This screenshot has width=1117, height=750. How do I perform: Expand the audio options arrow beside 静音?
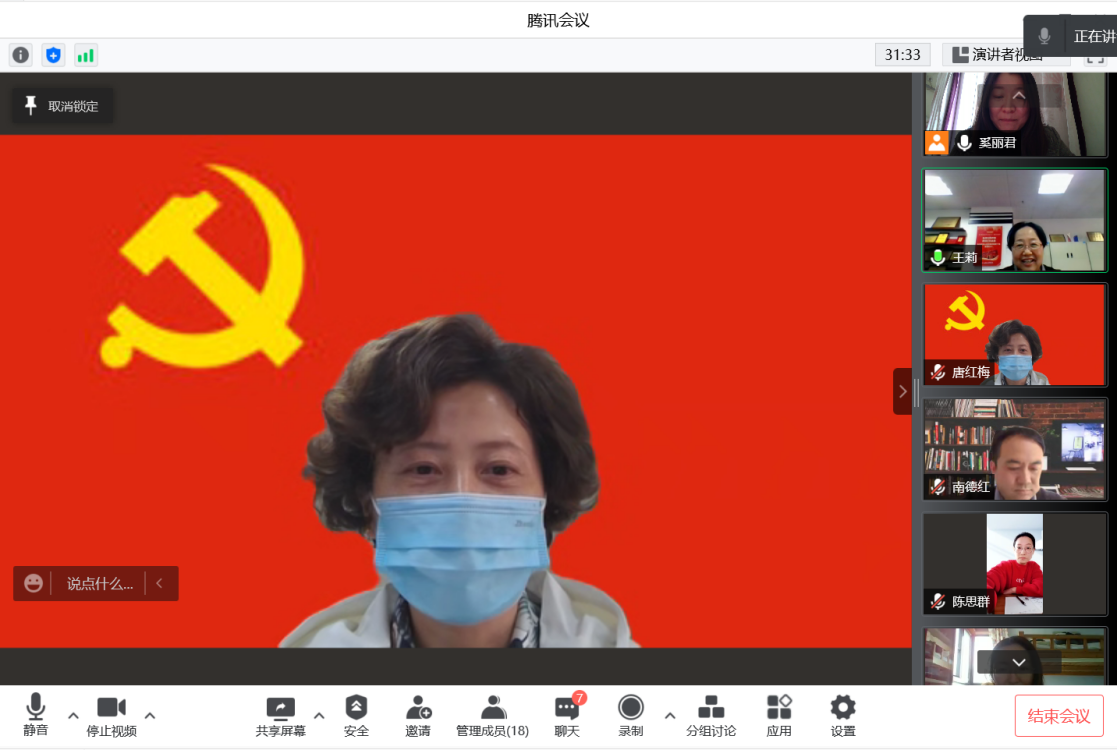click(x=73, y=715)
